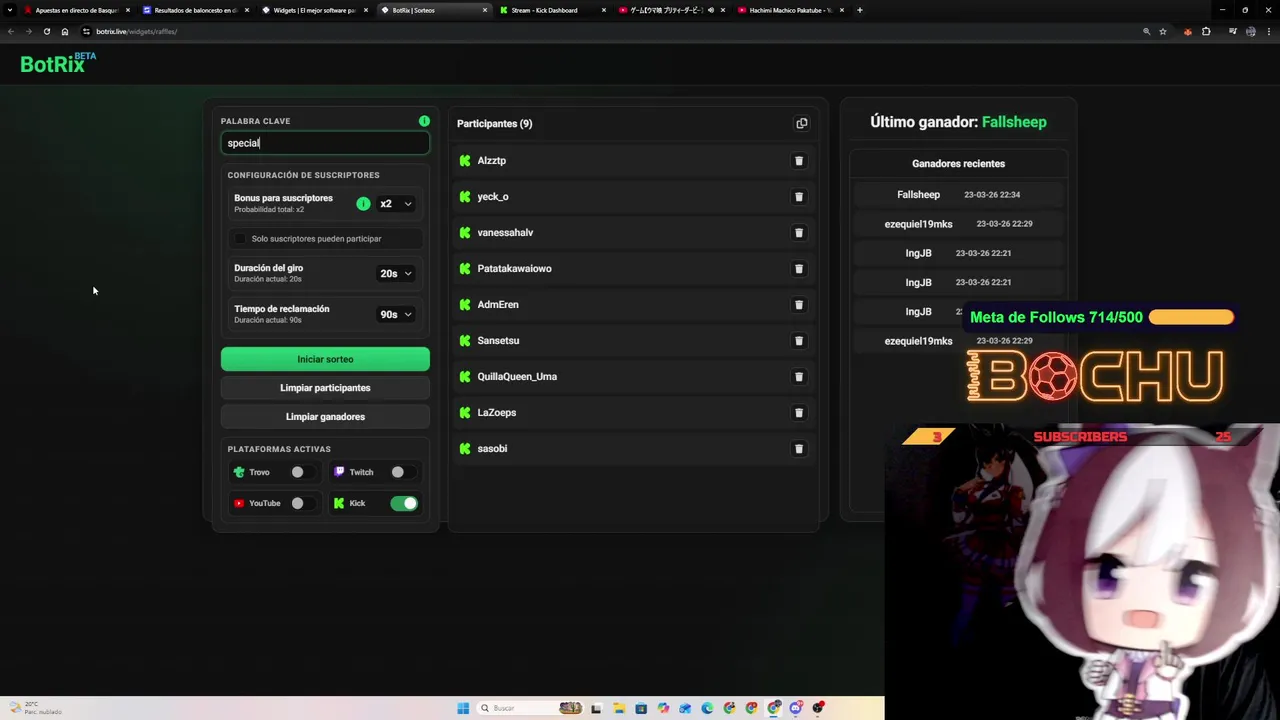
Task: Switch to Apuestas en directo tab
Action: tap(78, 10)
